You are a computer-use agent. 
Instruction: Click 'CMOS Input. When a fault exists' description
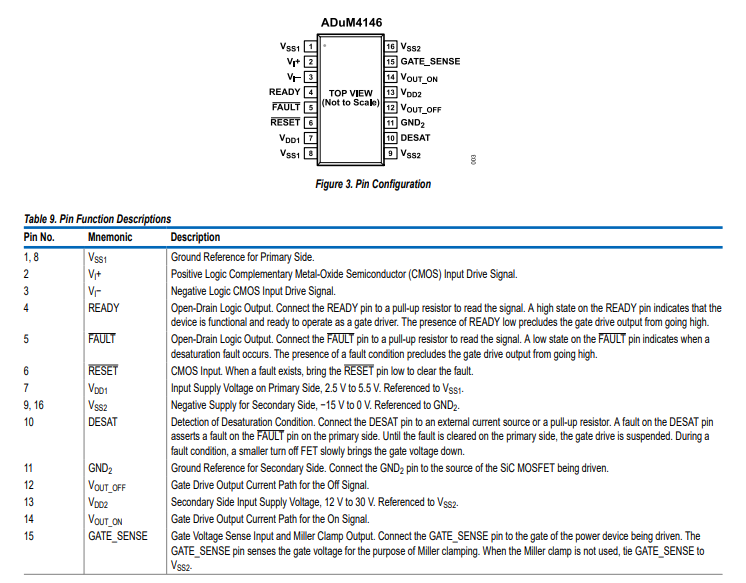tap(322, 371)
